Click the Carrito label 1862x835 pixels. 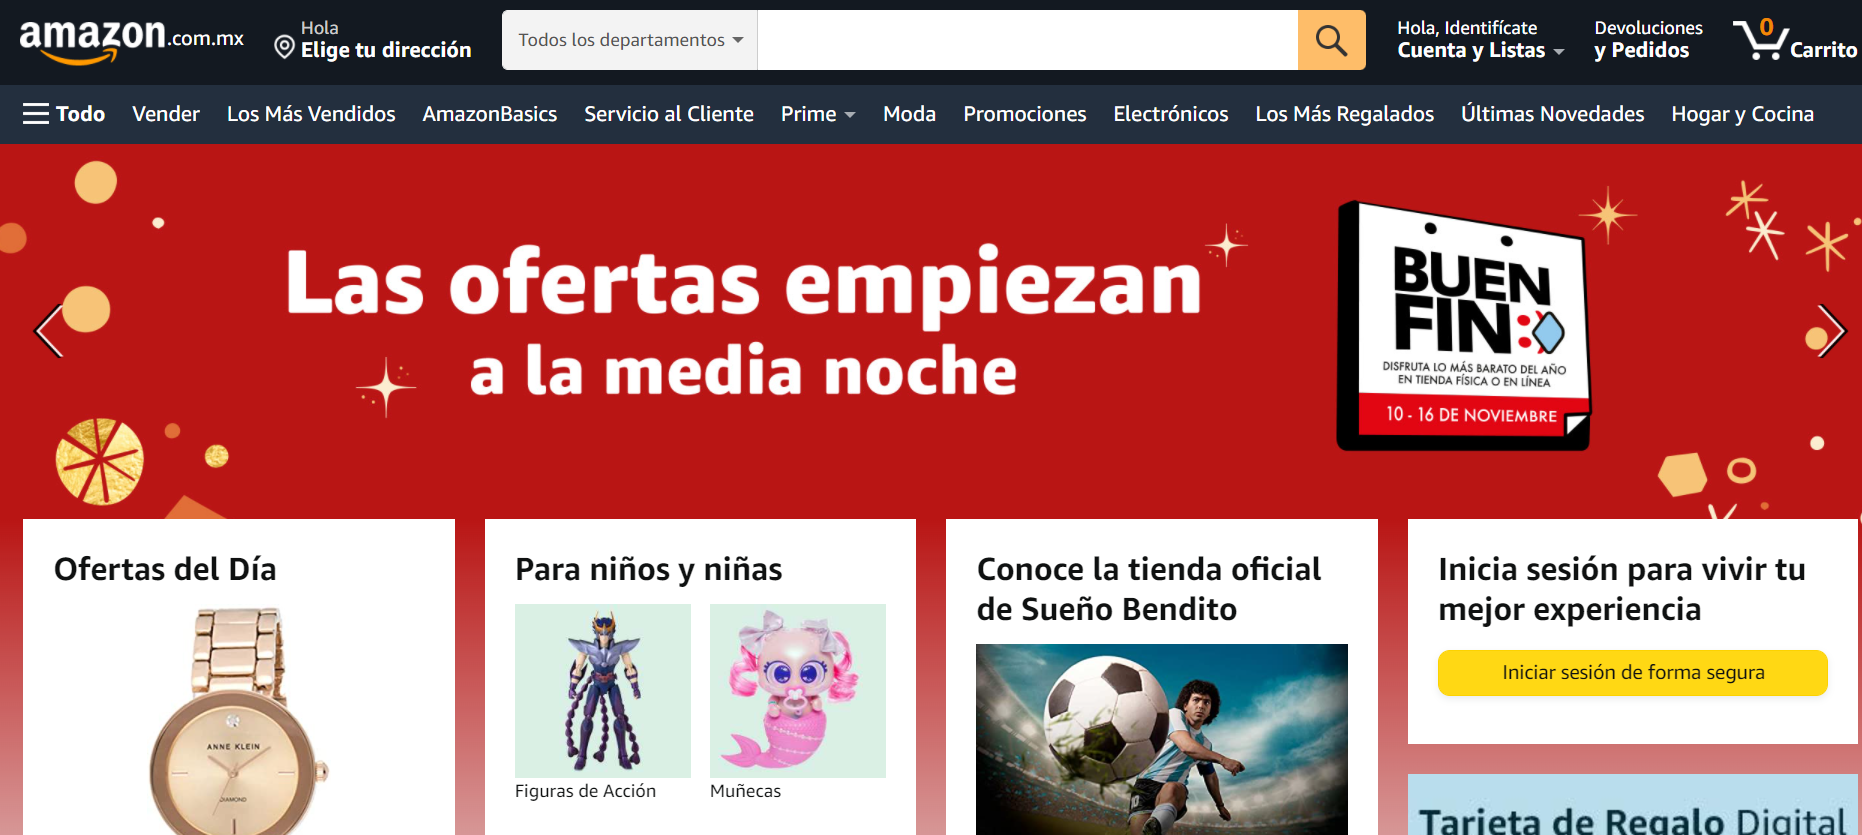(x=1823, y=50)
